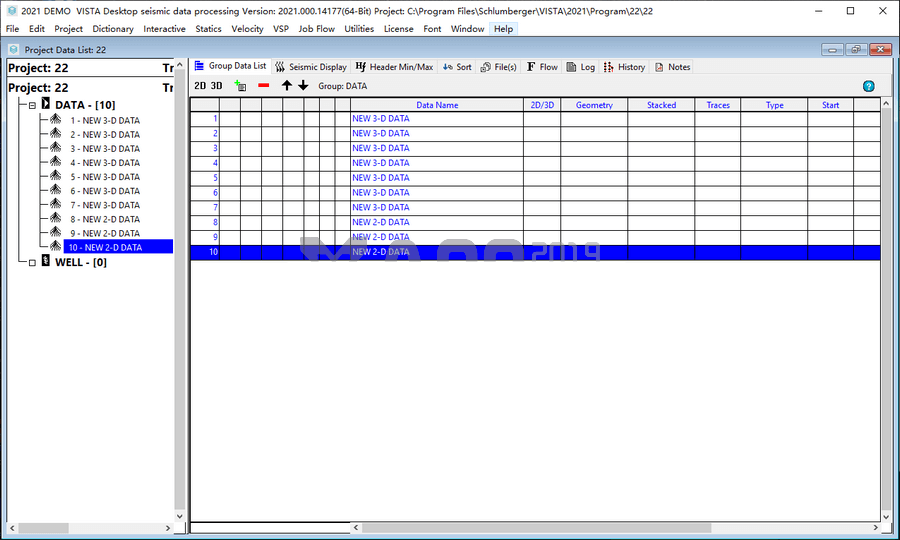
Task: Open the Velocity menu
Action: point(247,29)
